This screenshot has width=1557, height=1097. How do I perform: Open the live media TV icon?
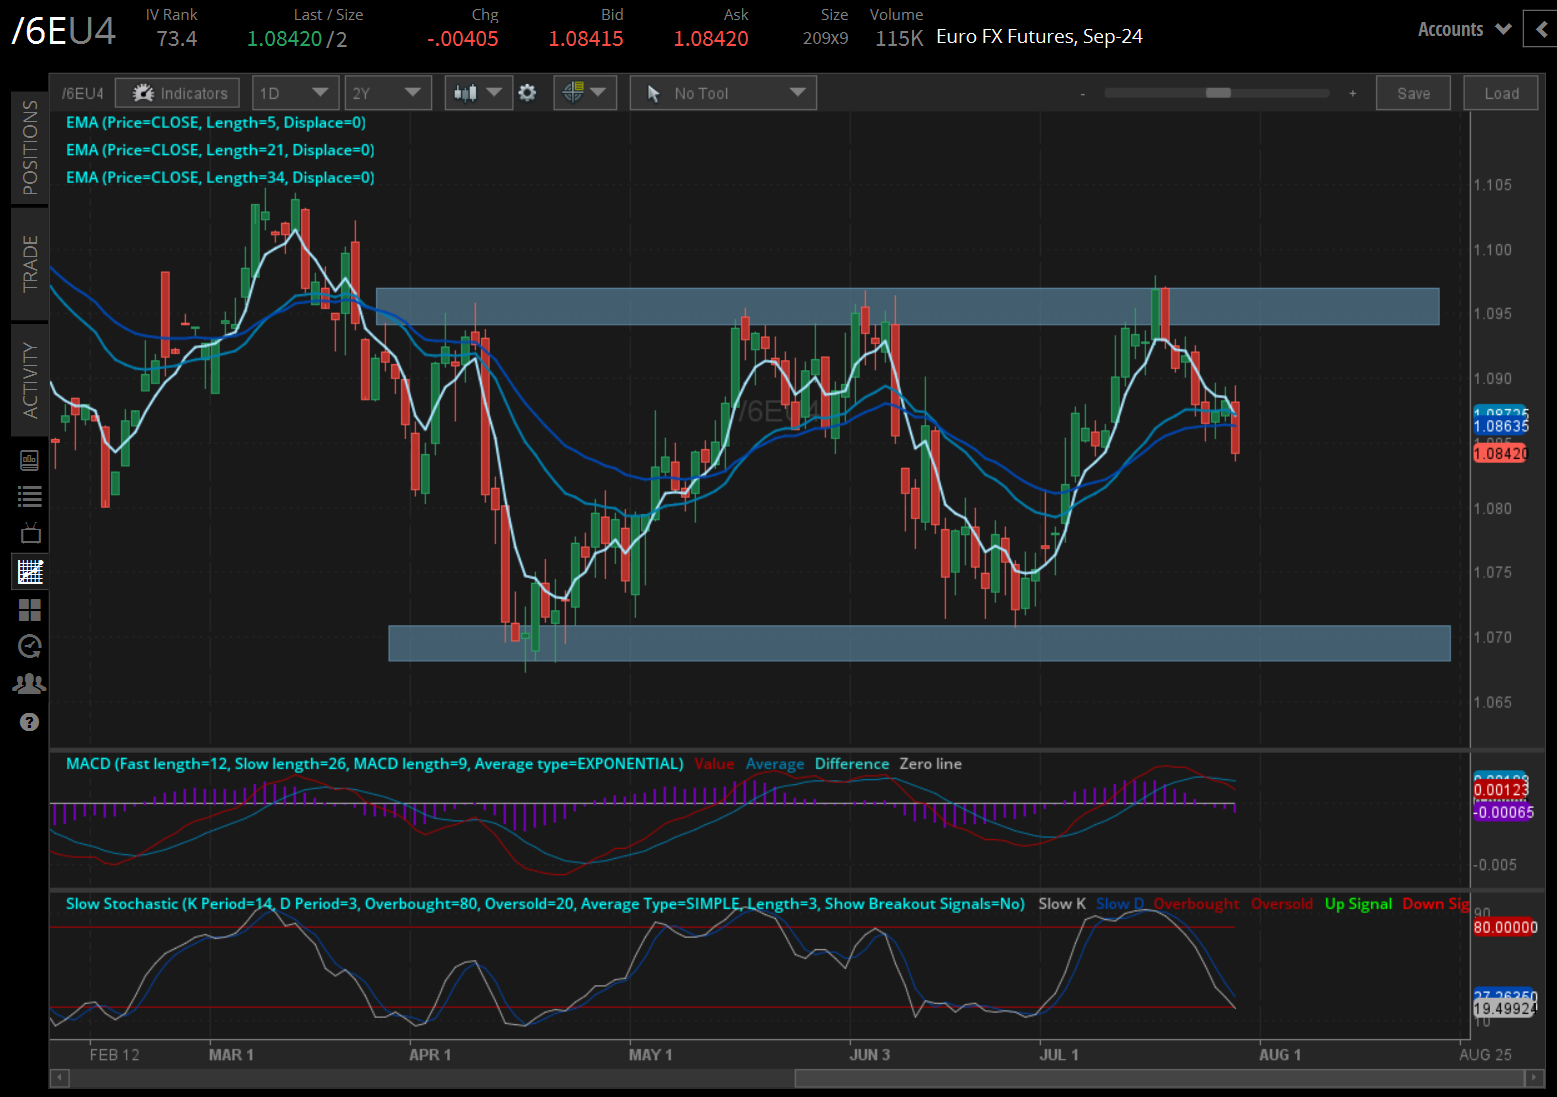(x=29, y=533)
